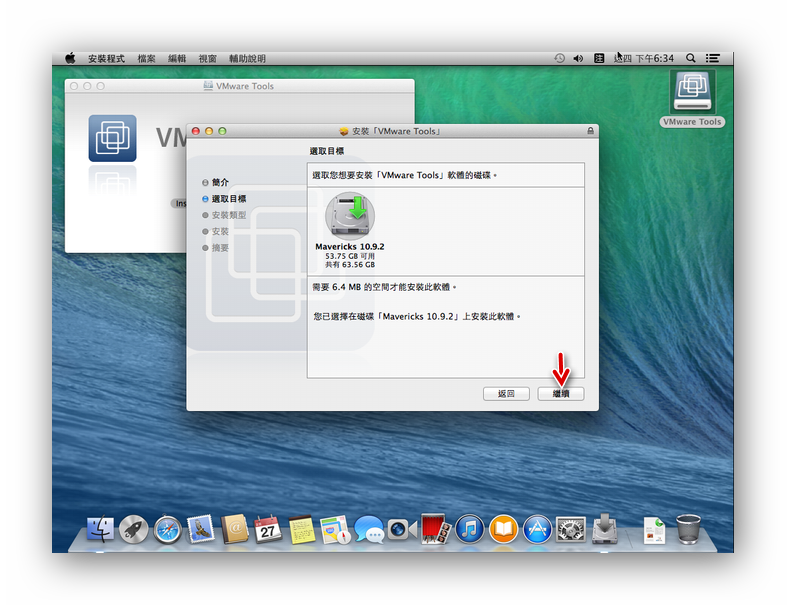Click the 選取目標 heading text
The height and width of the screenshot is (605, 800).
coord(327,151)
